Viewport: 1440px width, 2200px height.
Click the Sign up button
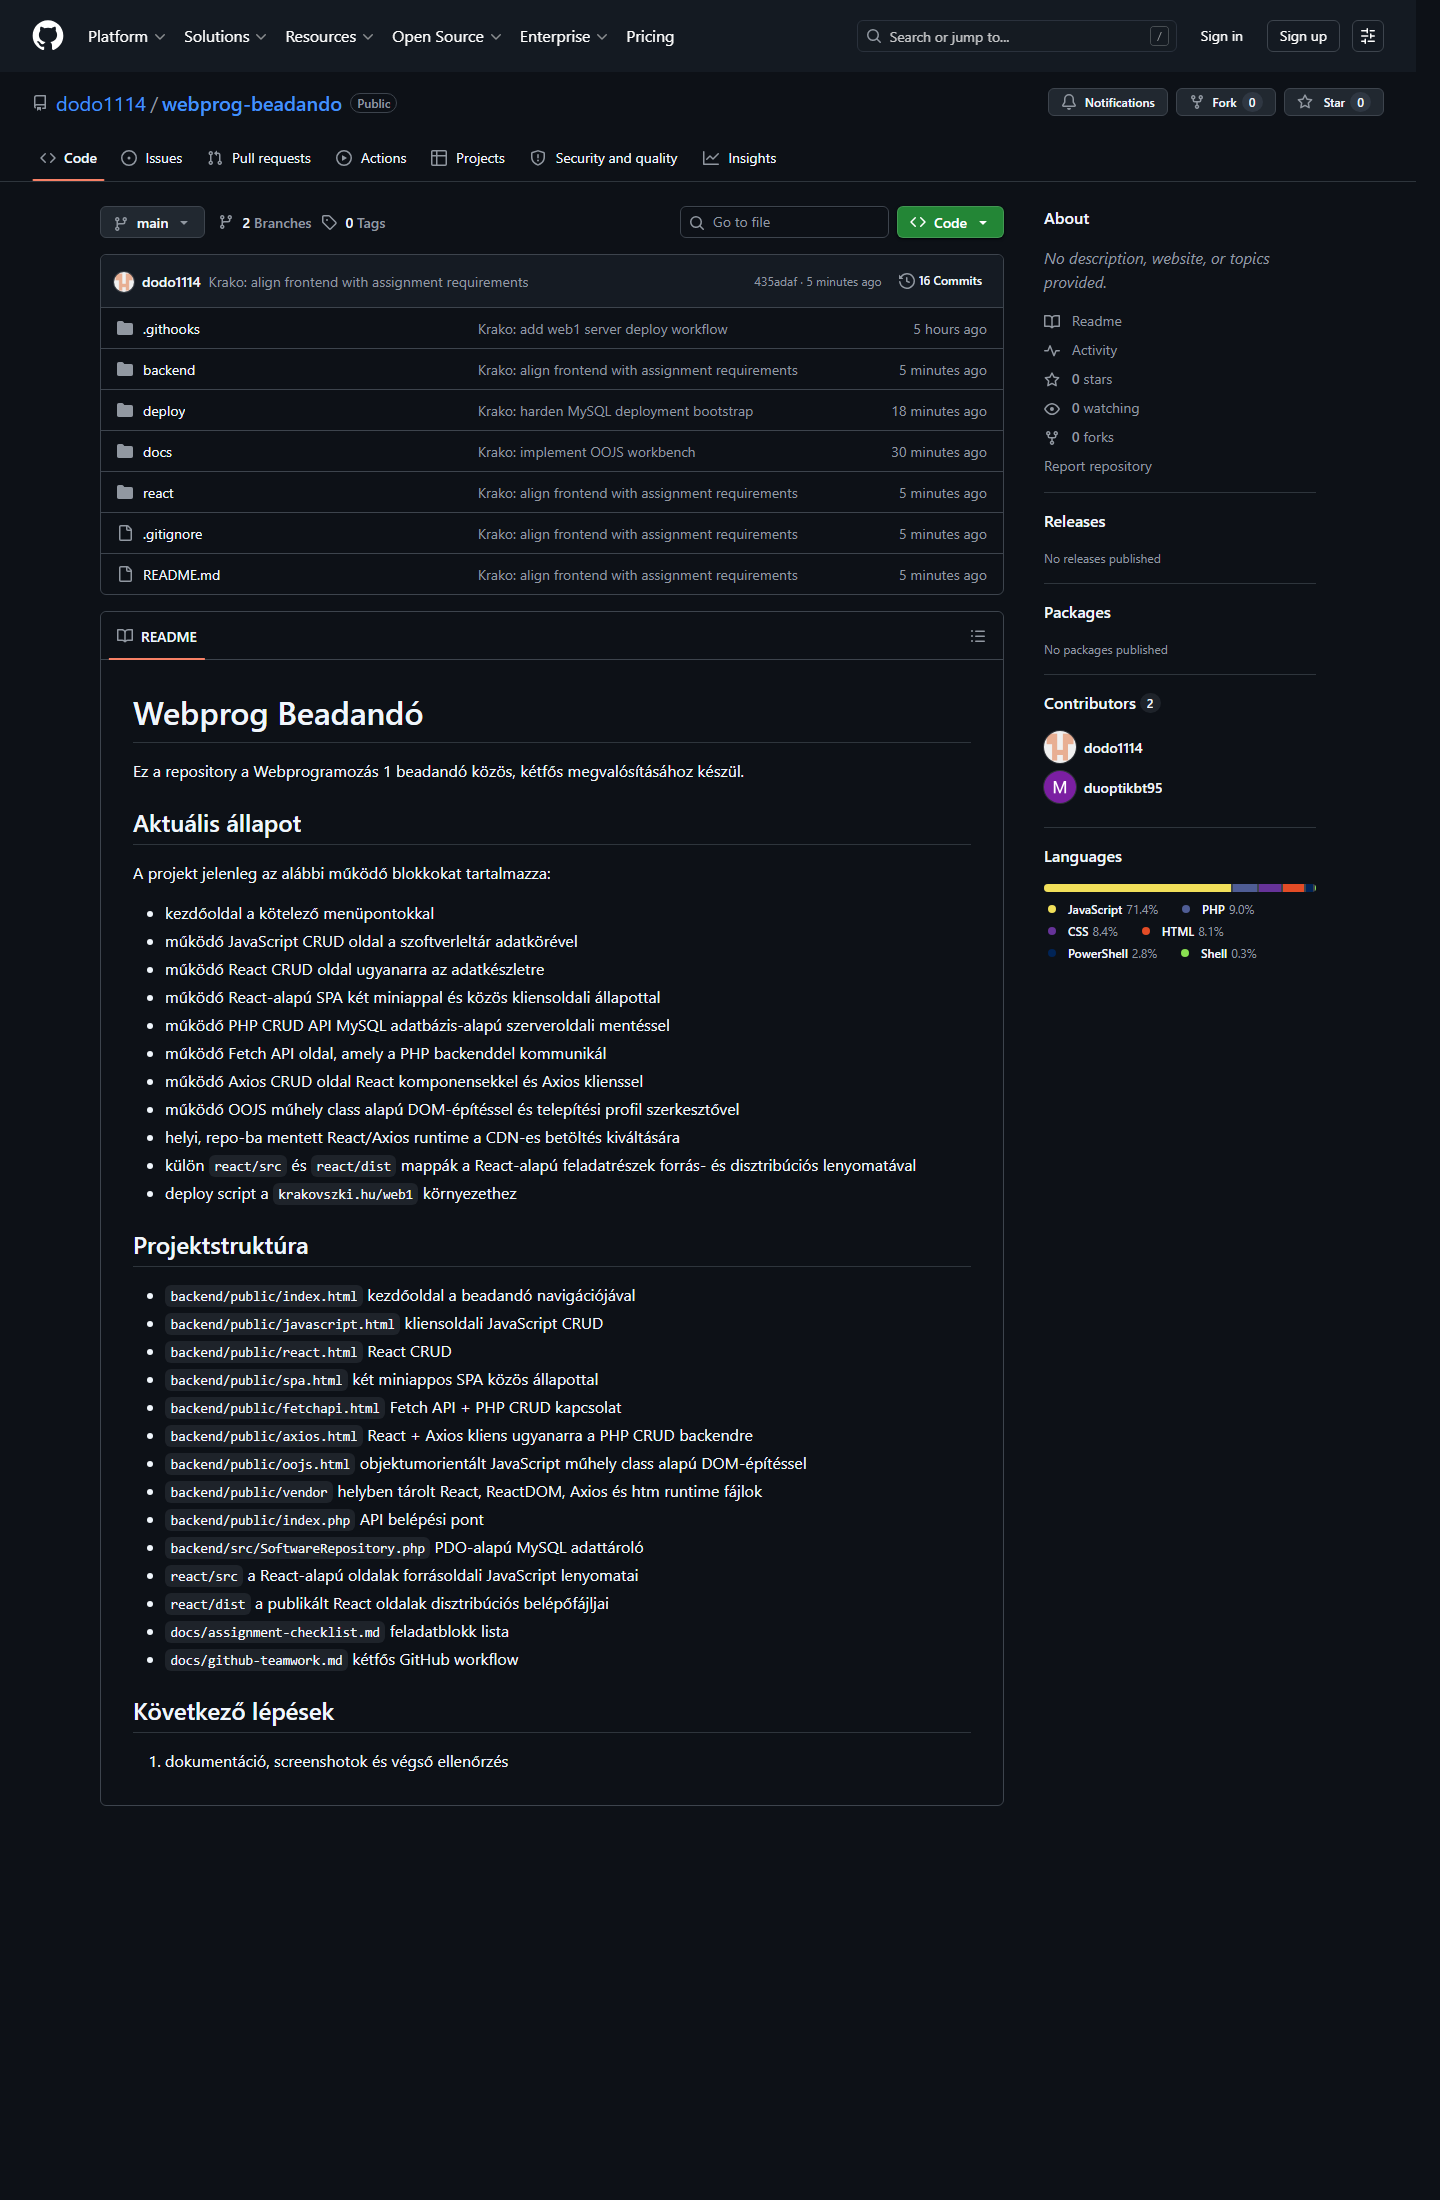1302,37
